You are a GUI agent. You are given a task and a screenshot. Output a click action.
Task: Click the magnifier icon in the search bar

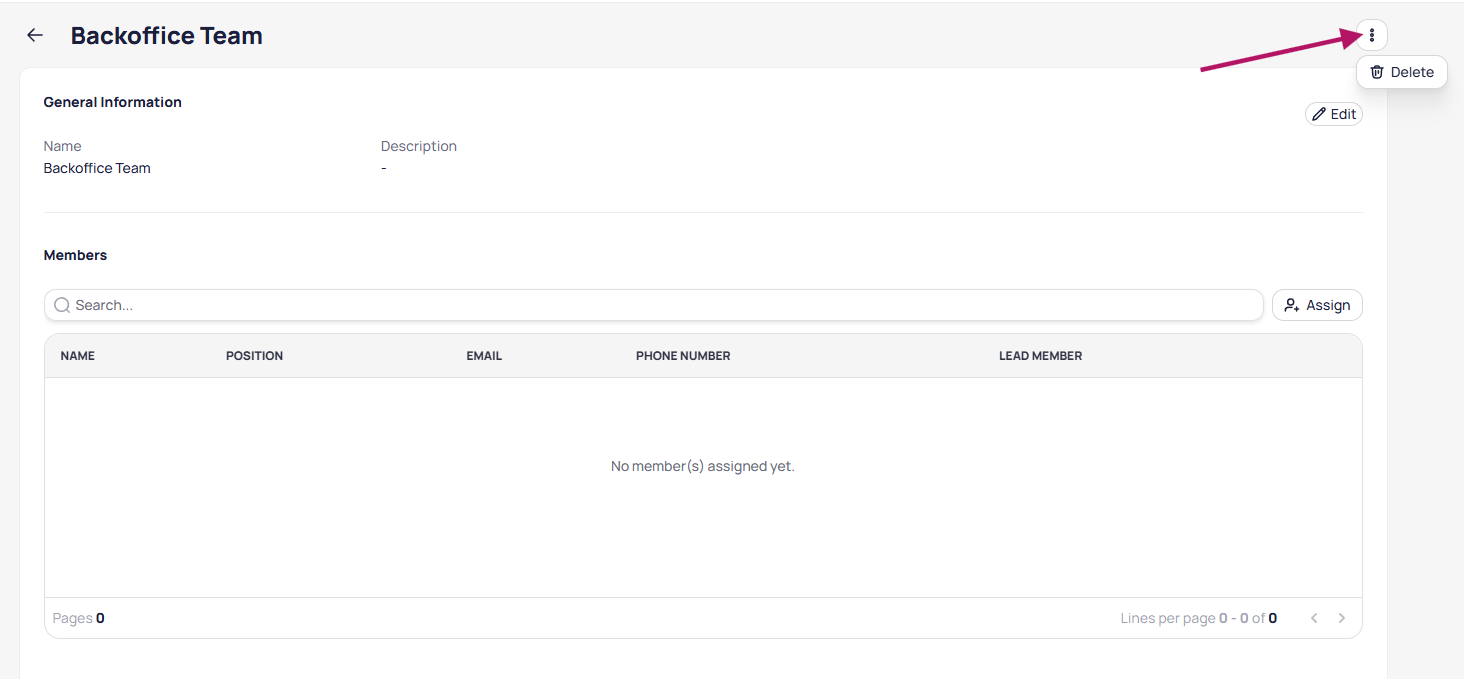tap(62, 305)
